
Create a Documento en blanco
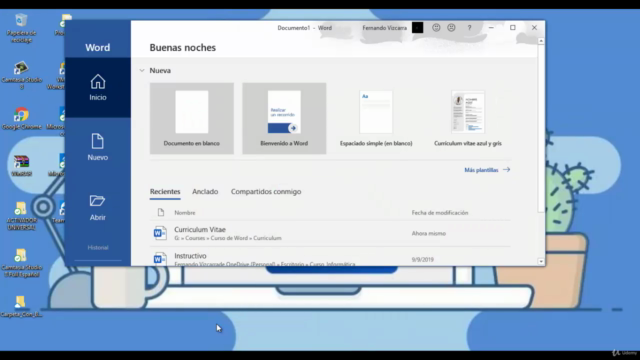coord(191,118)
